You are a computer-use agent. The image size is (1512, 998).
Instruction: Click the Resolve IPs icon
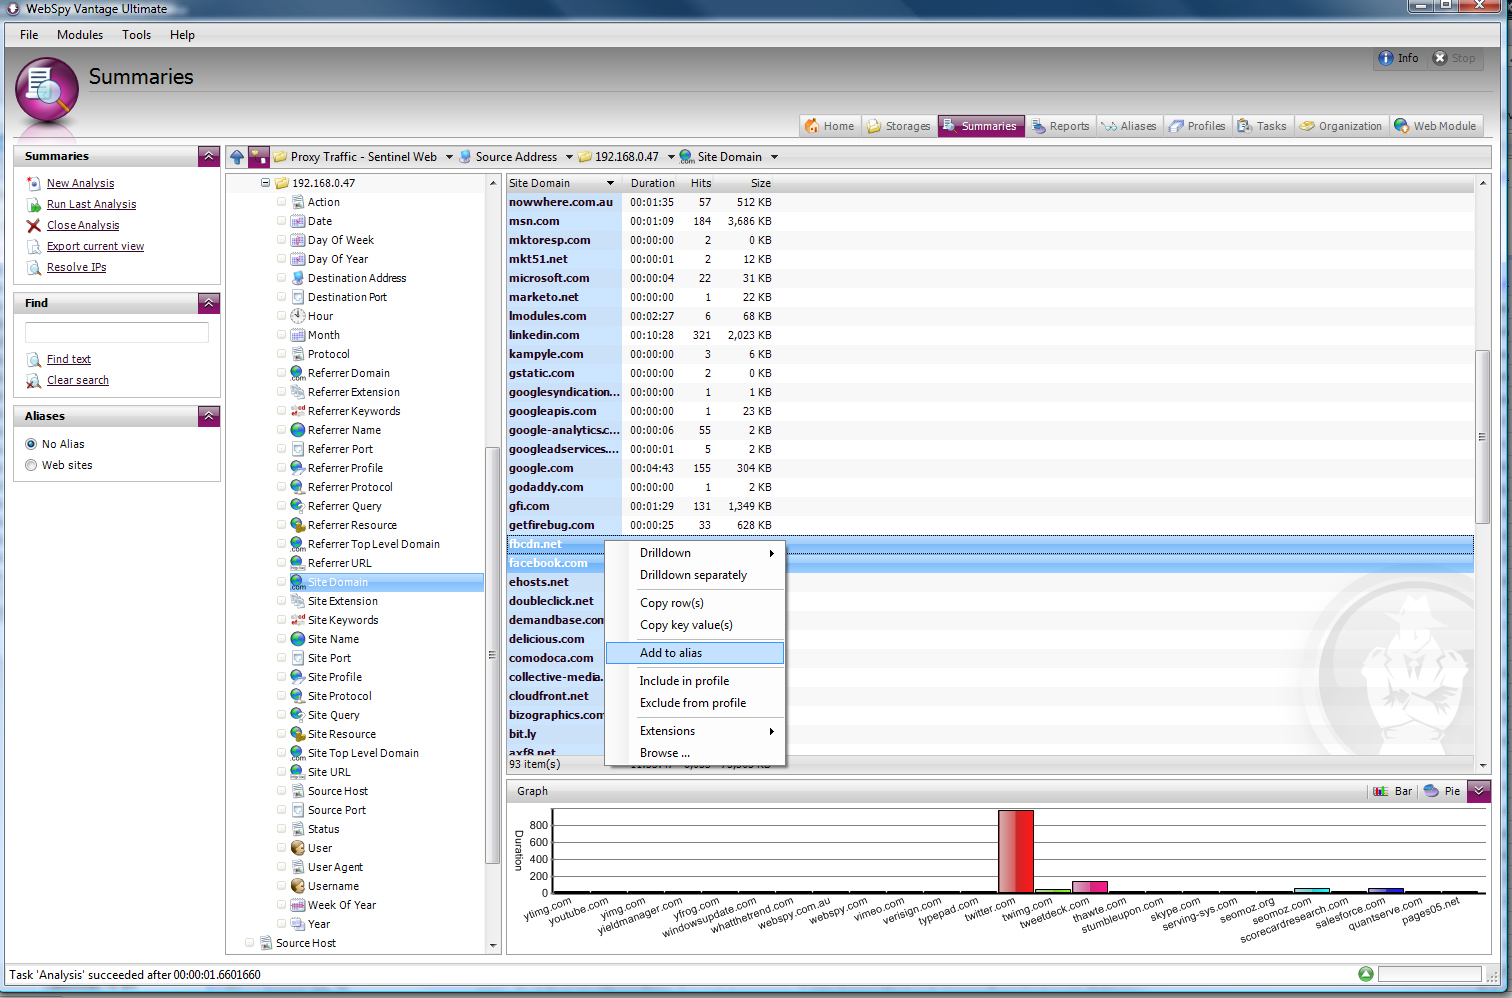point(34,267)
